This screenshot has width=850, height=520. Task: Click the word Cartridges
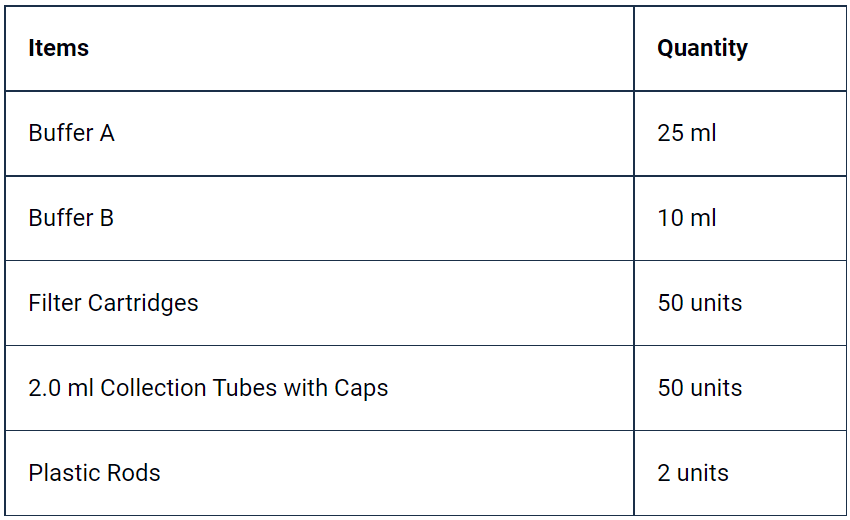143,303
